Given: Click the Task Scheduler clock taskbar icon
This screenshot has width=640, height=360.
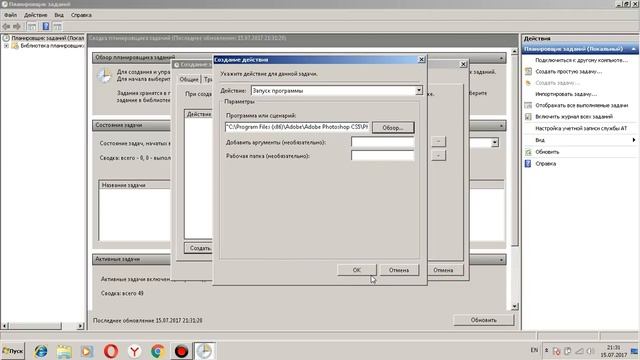Looking at the screenshot, I should tap(204, 351).
